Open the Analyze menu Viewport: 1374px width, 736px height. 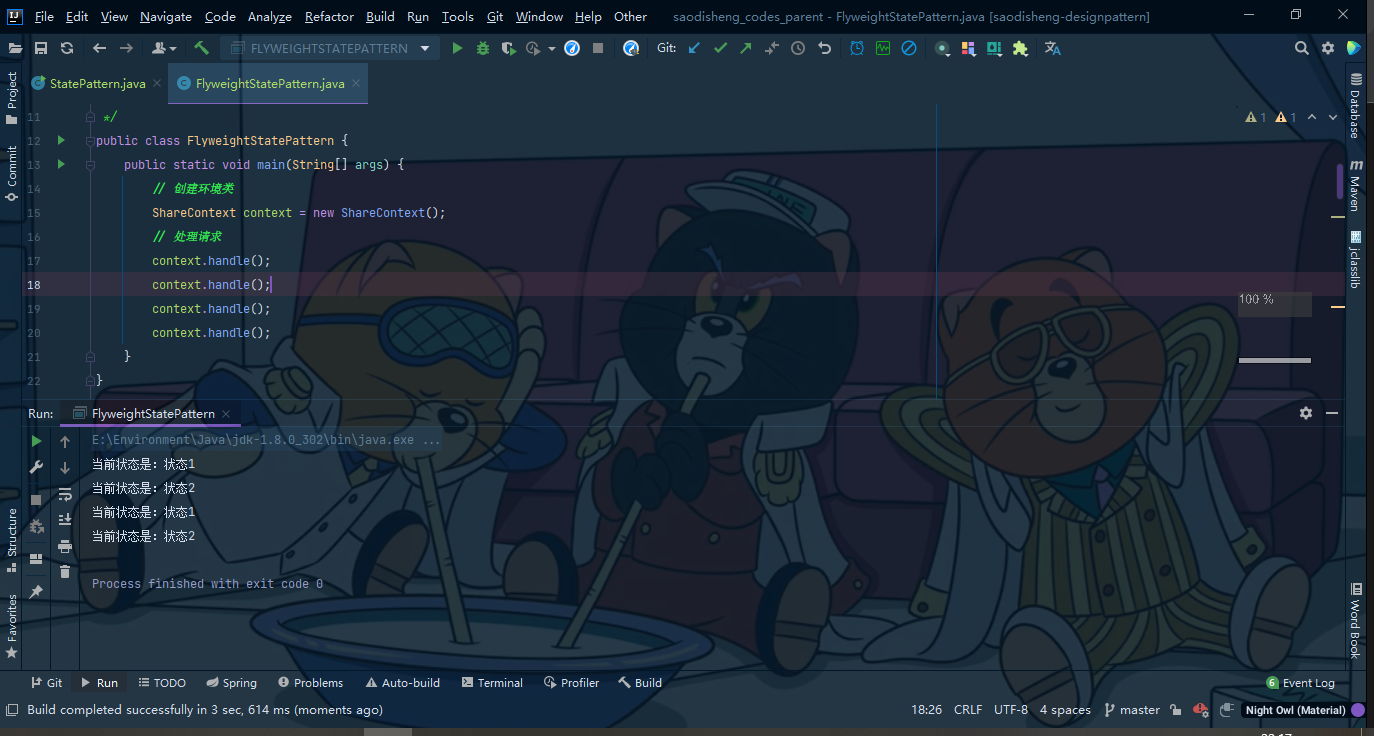pyautogui.click(x=270, y=16)
